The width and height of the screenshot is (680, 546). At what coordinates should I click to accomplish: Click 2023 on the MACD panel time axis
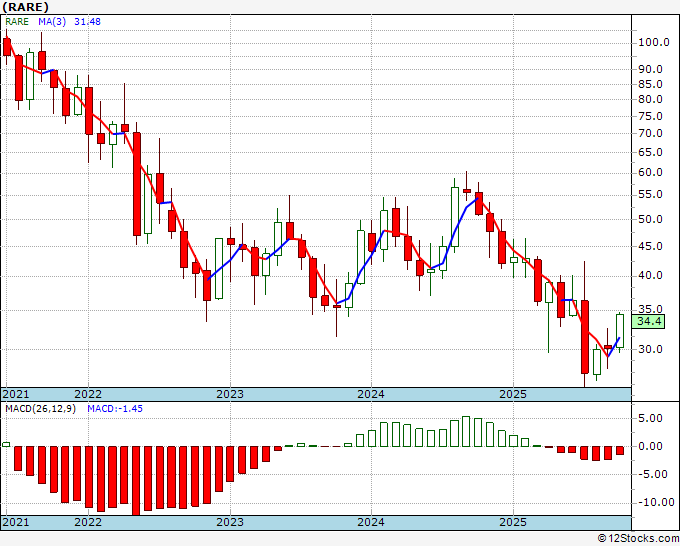[x=230, y=522]
